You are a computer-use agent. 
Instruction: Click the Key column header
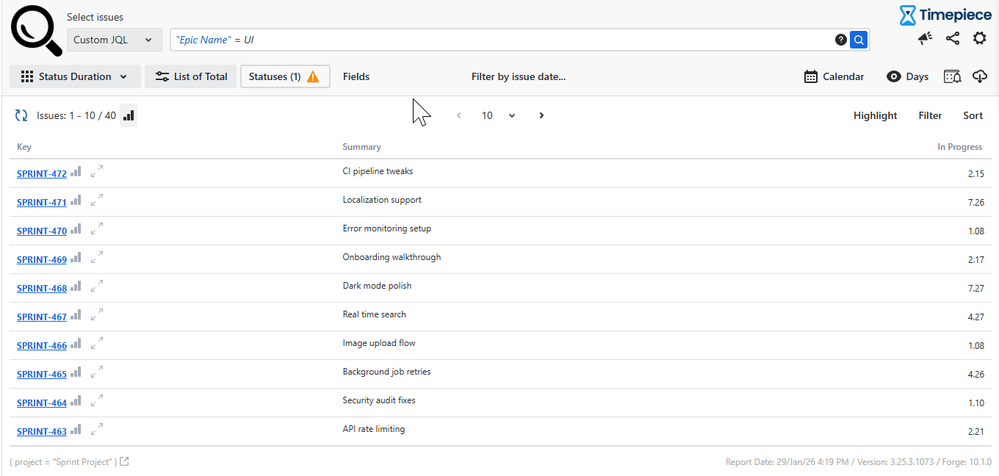point(24,147)
